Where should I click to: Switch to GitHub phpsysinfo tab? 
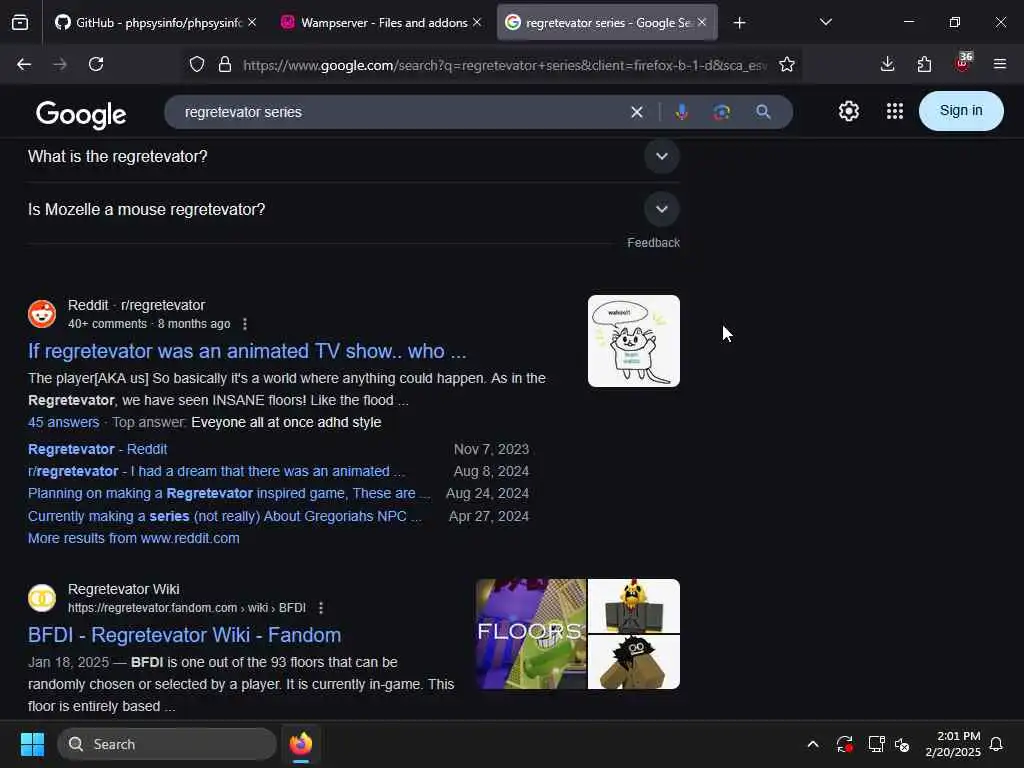[150, 23]
